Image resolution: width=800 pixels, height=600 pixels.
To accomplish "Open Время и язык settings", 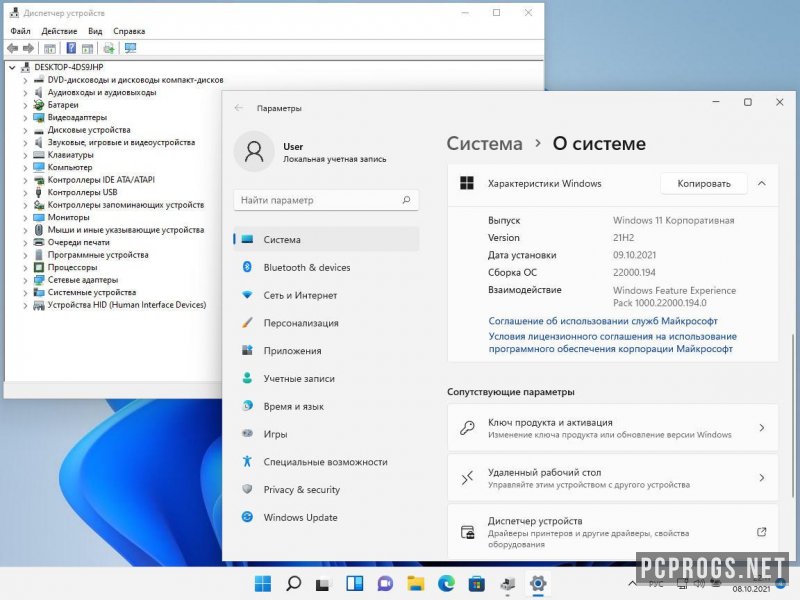I will click(x=326, y=406).
